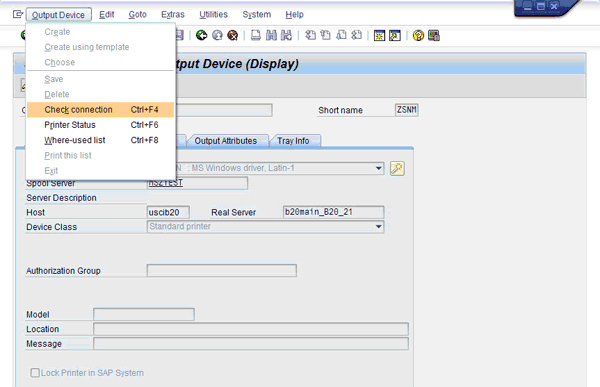Click the Find Next binoculars icon

(x=286, y=36)
